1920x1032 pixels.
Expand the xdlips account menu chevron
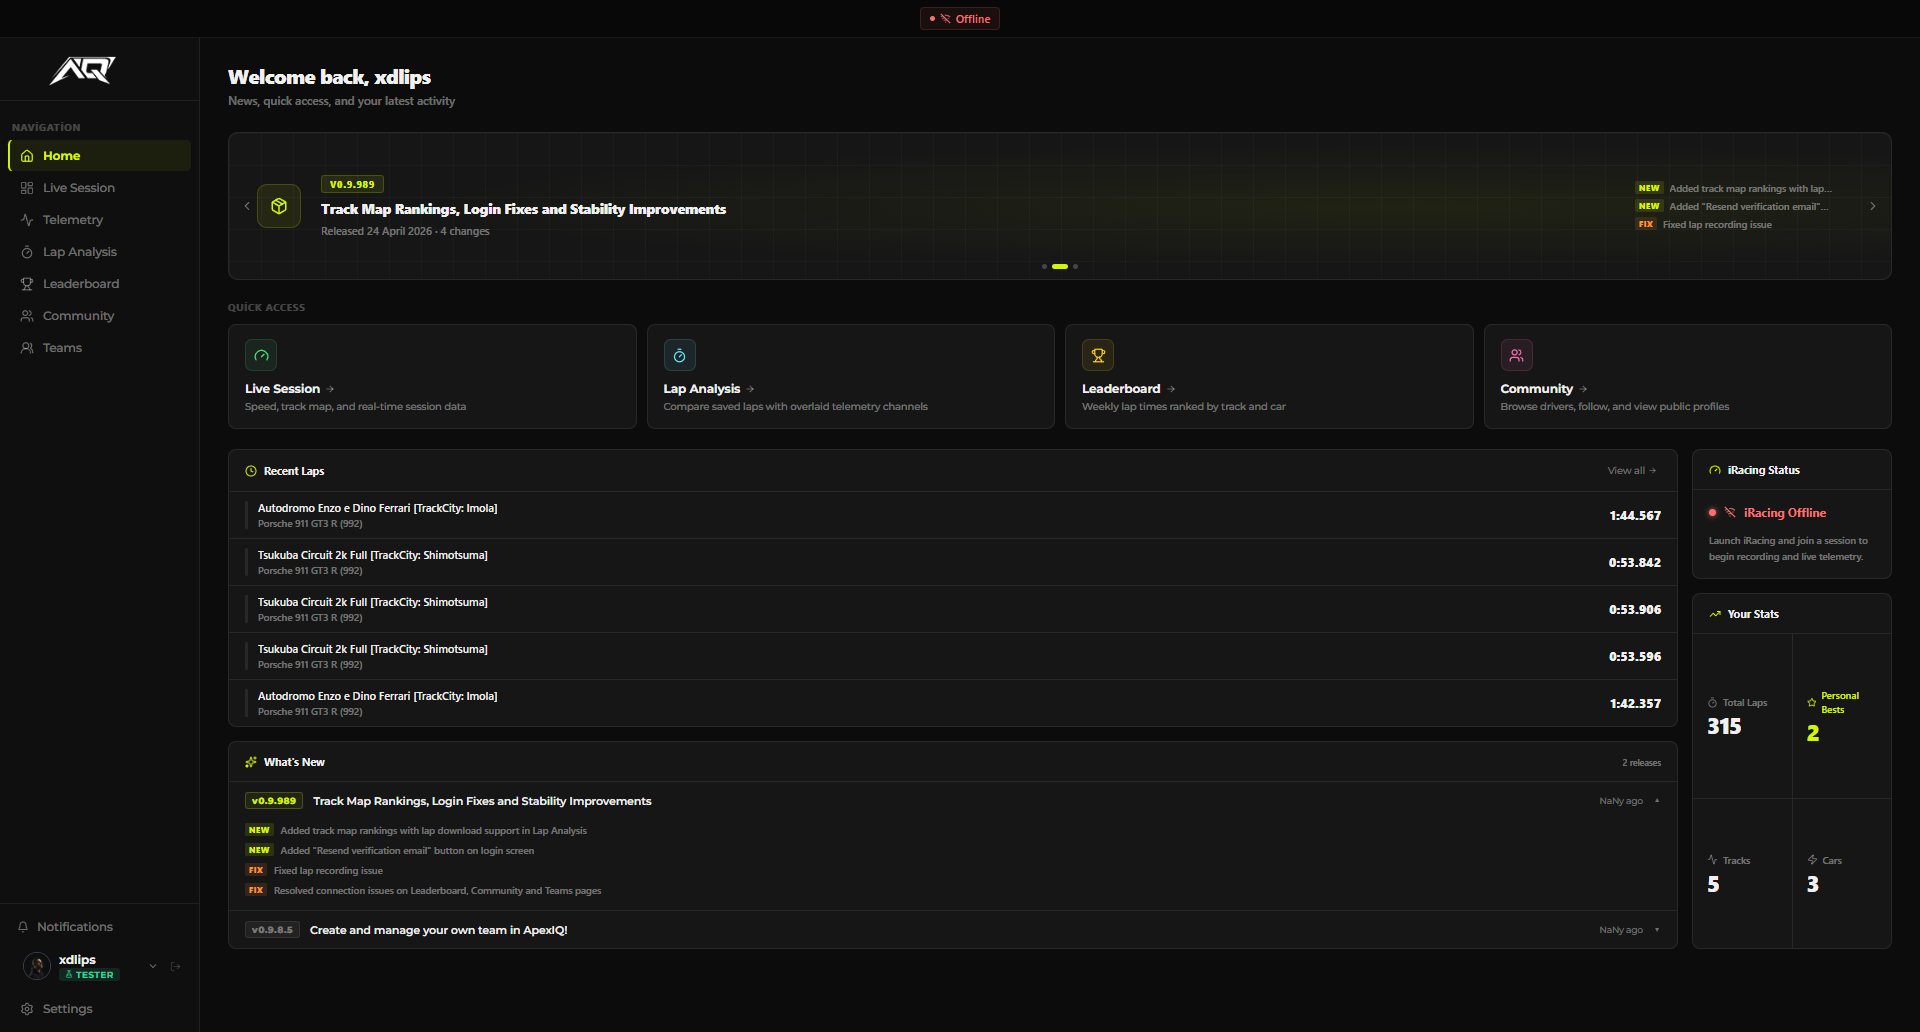tap(153, 966)
